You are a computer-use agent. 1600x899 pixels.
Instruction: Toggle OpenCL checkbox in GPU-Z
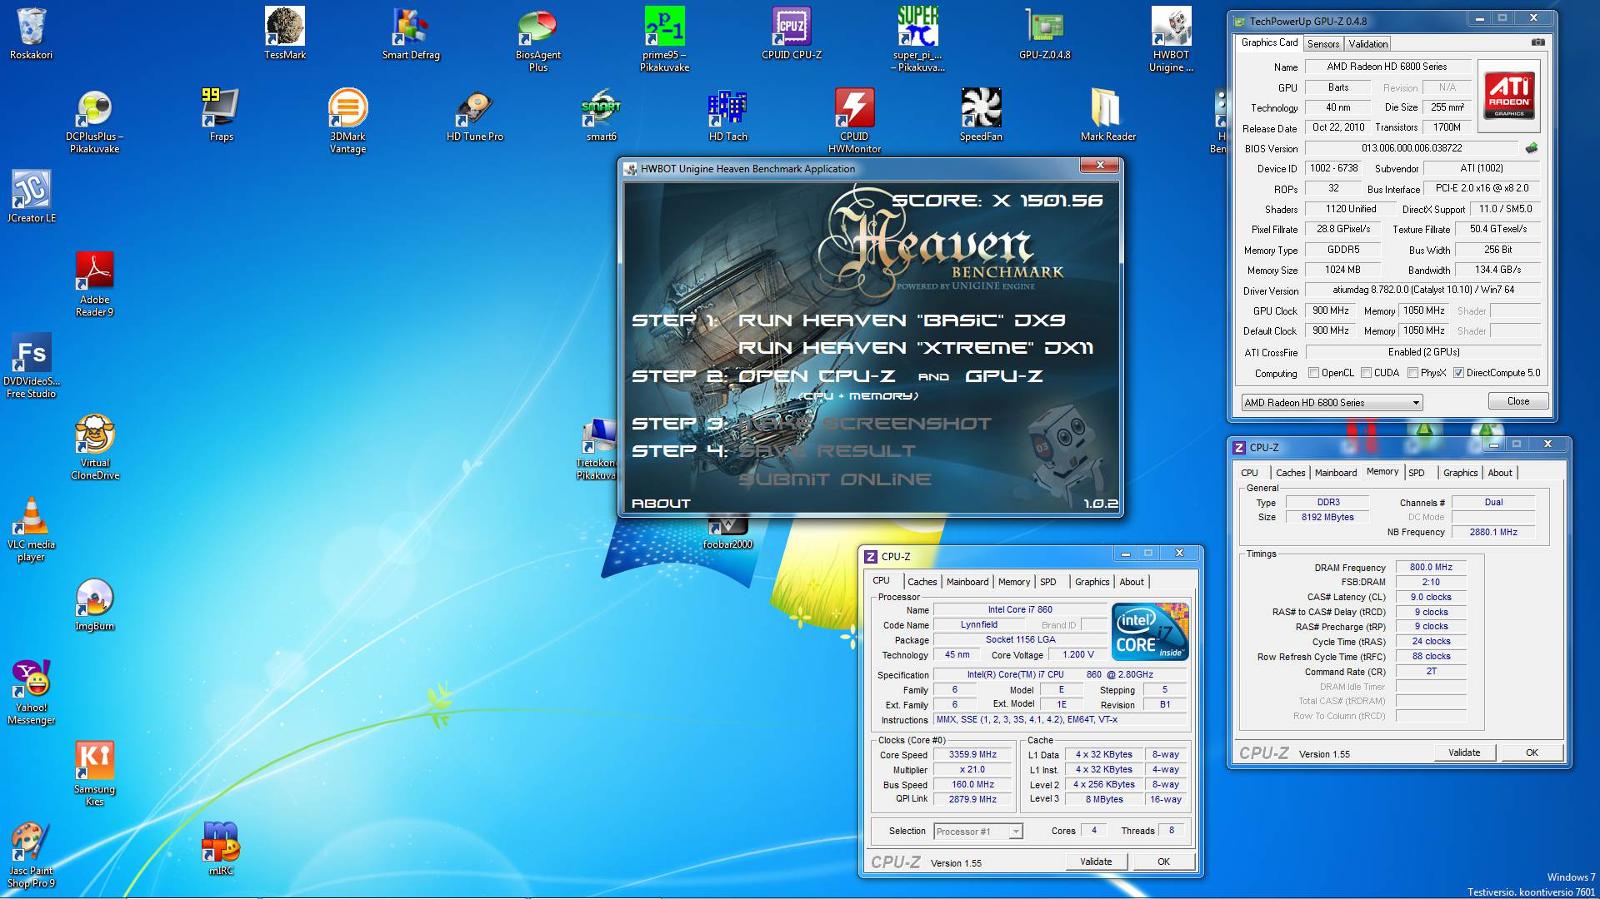pos(1314,373)
